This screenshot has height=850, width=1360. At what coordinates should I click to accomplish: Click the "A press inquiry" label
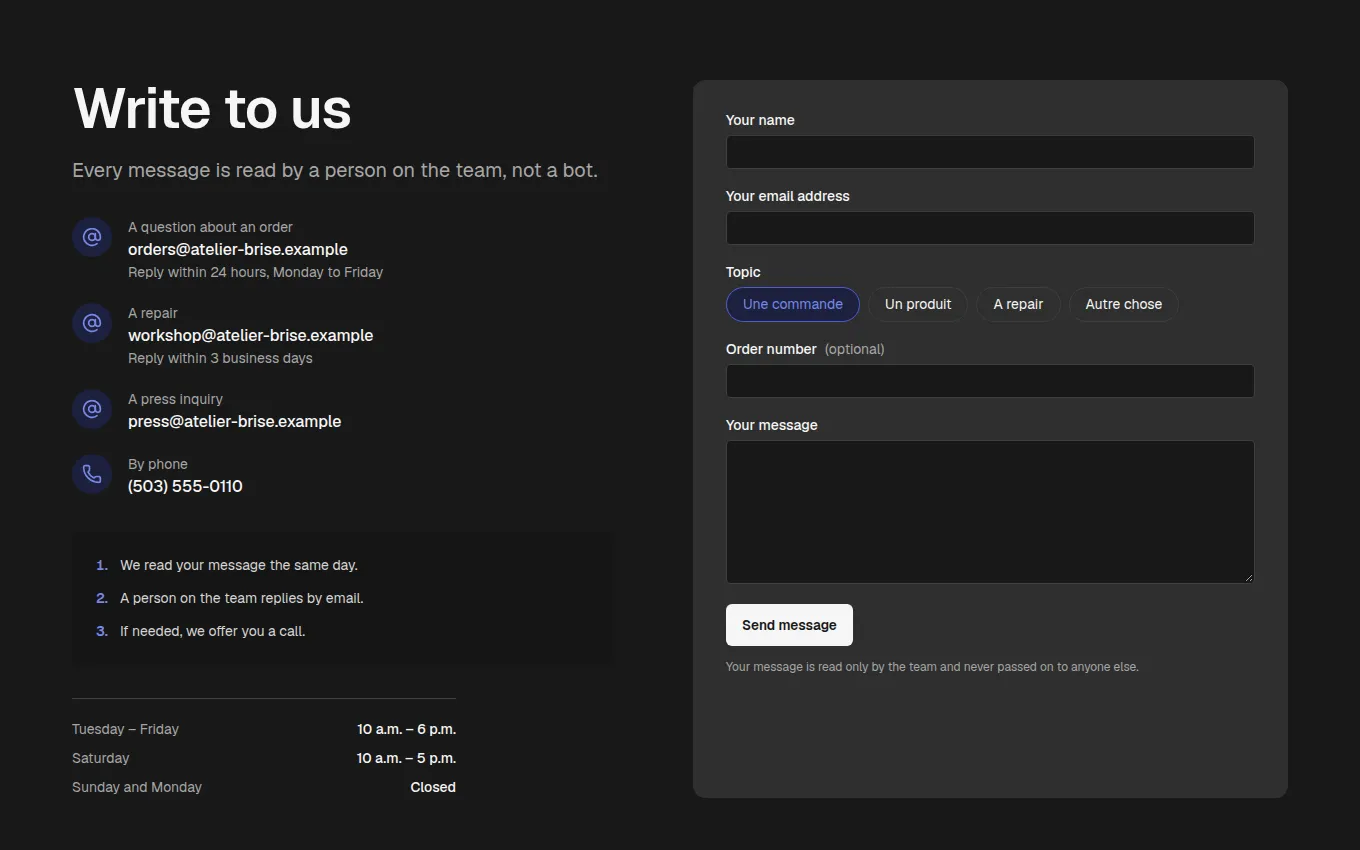175,399
